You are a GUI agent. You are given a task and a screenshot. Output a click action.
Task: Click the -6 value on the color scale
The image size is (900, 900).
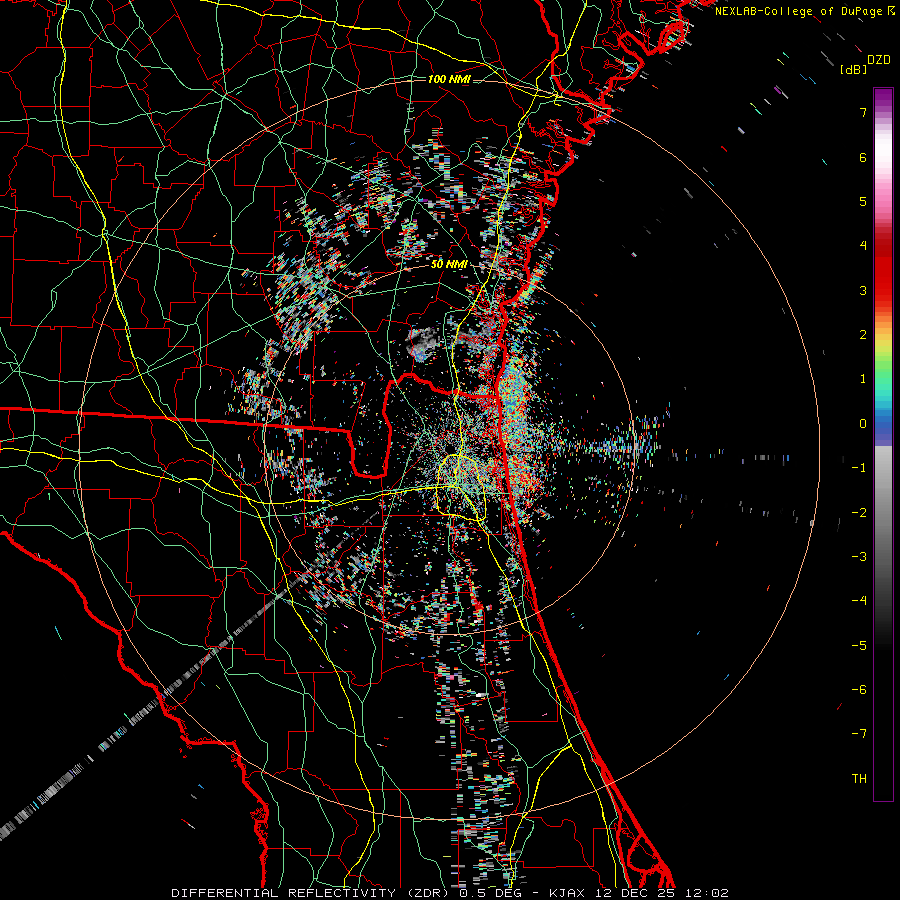pyautogui.click(x=859, y=690)
